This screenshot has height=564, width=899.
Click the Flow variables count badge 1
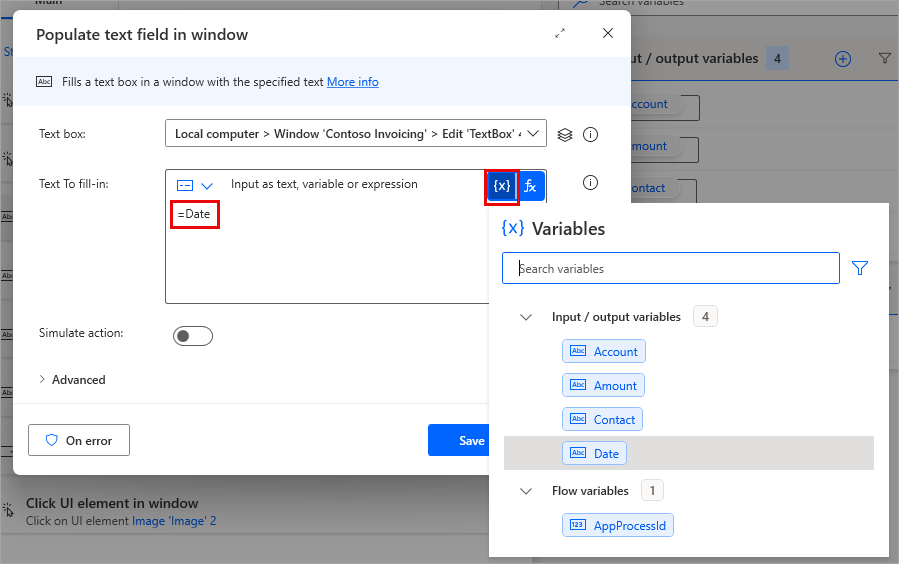(652, 491)
